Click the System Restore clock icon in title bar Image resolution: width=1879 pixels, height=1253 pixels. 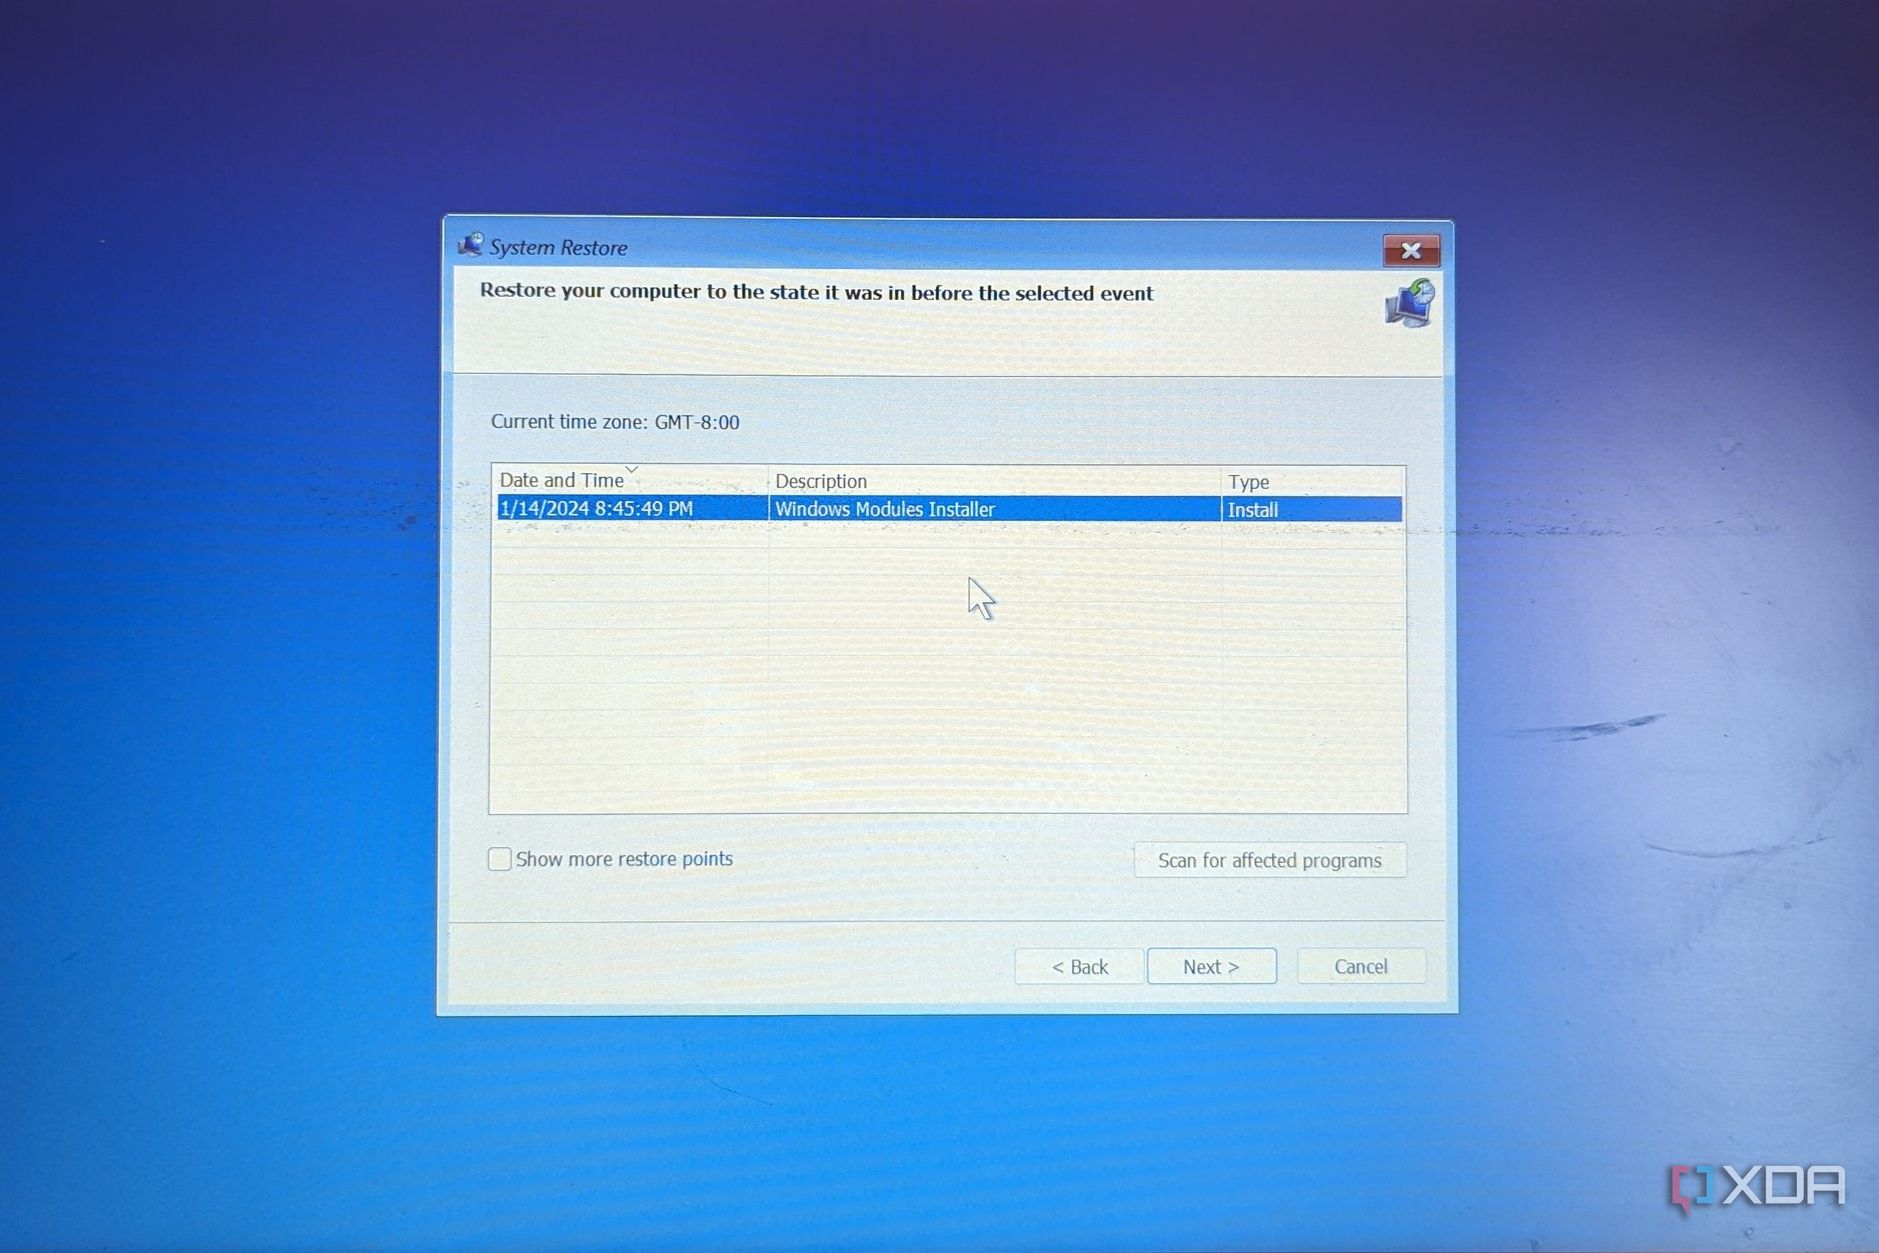pyautogui.click(x=472, y=247)
